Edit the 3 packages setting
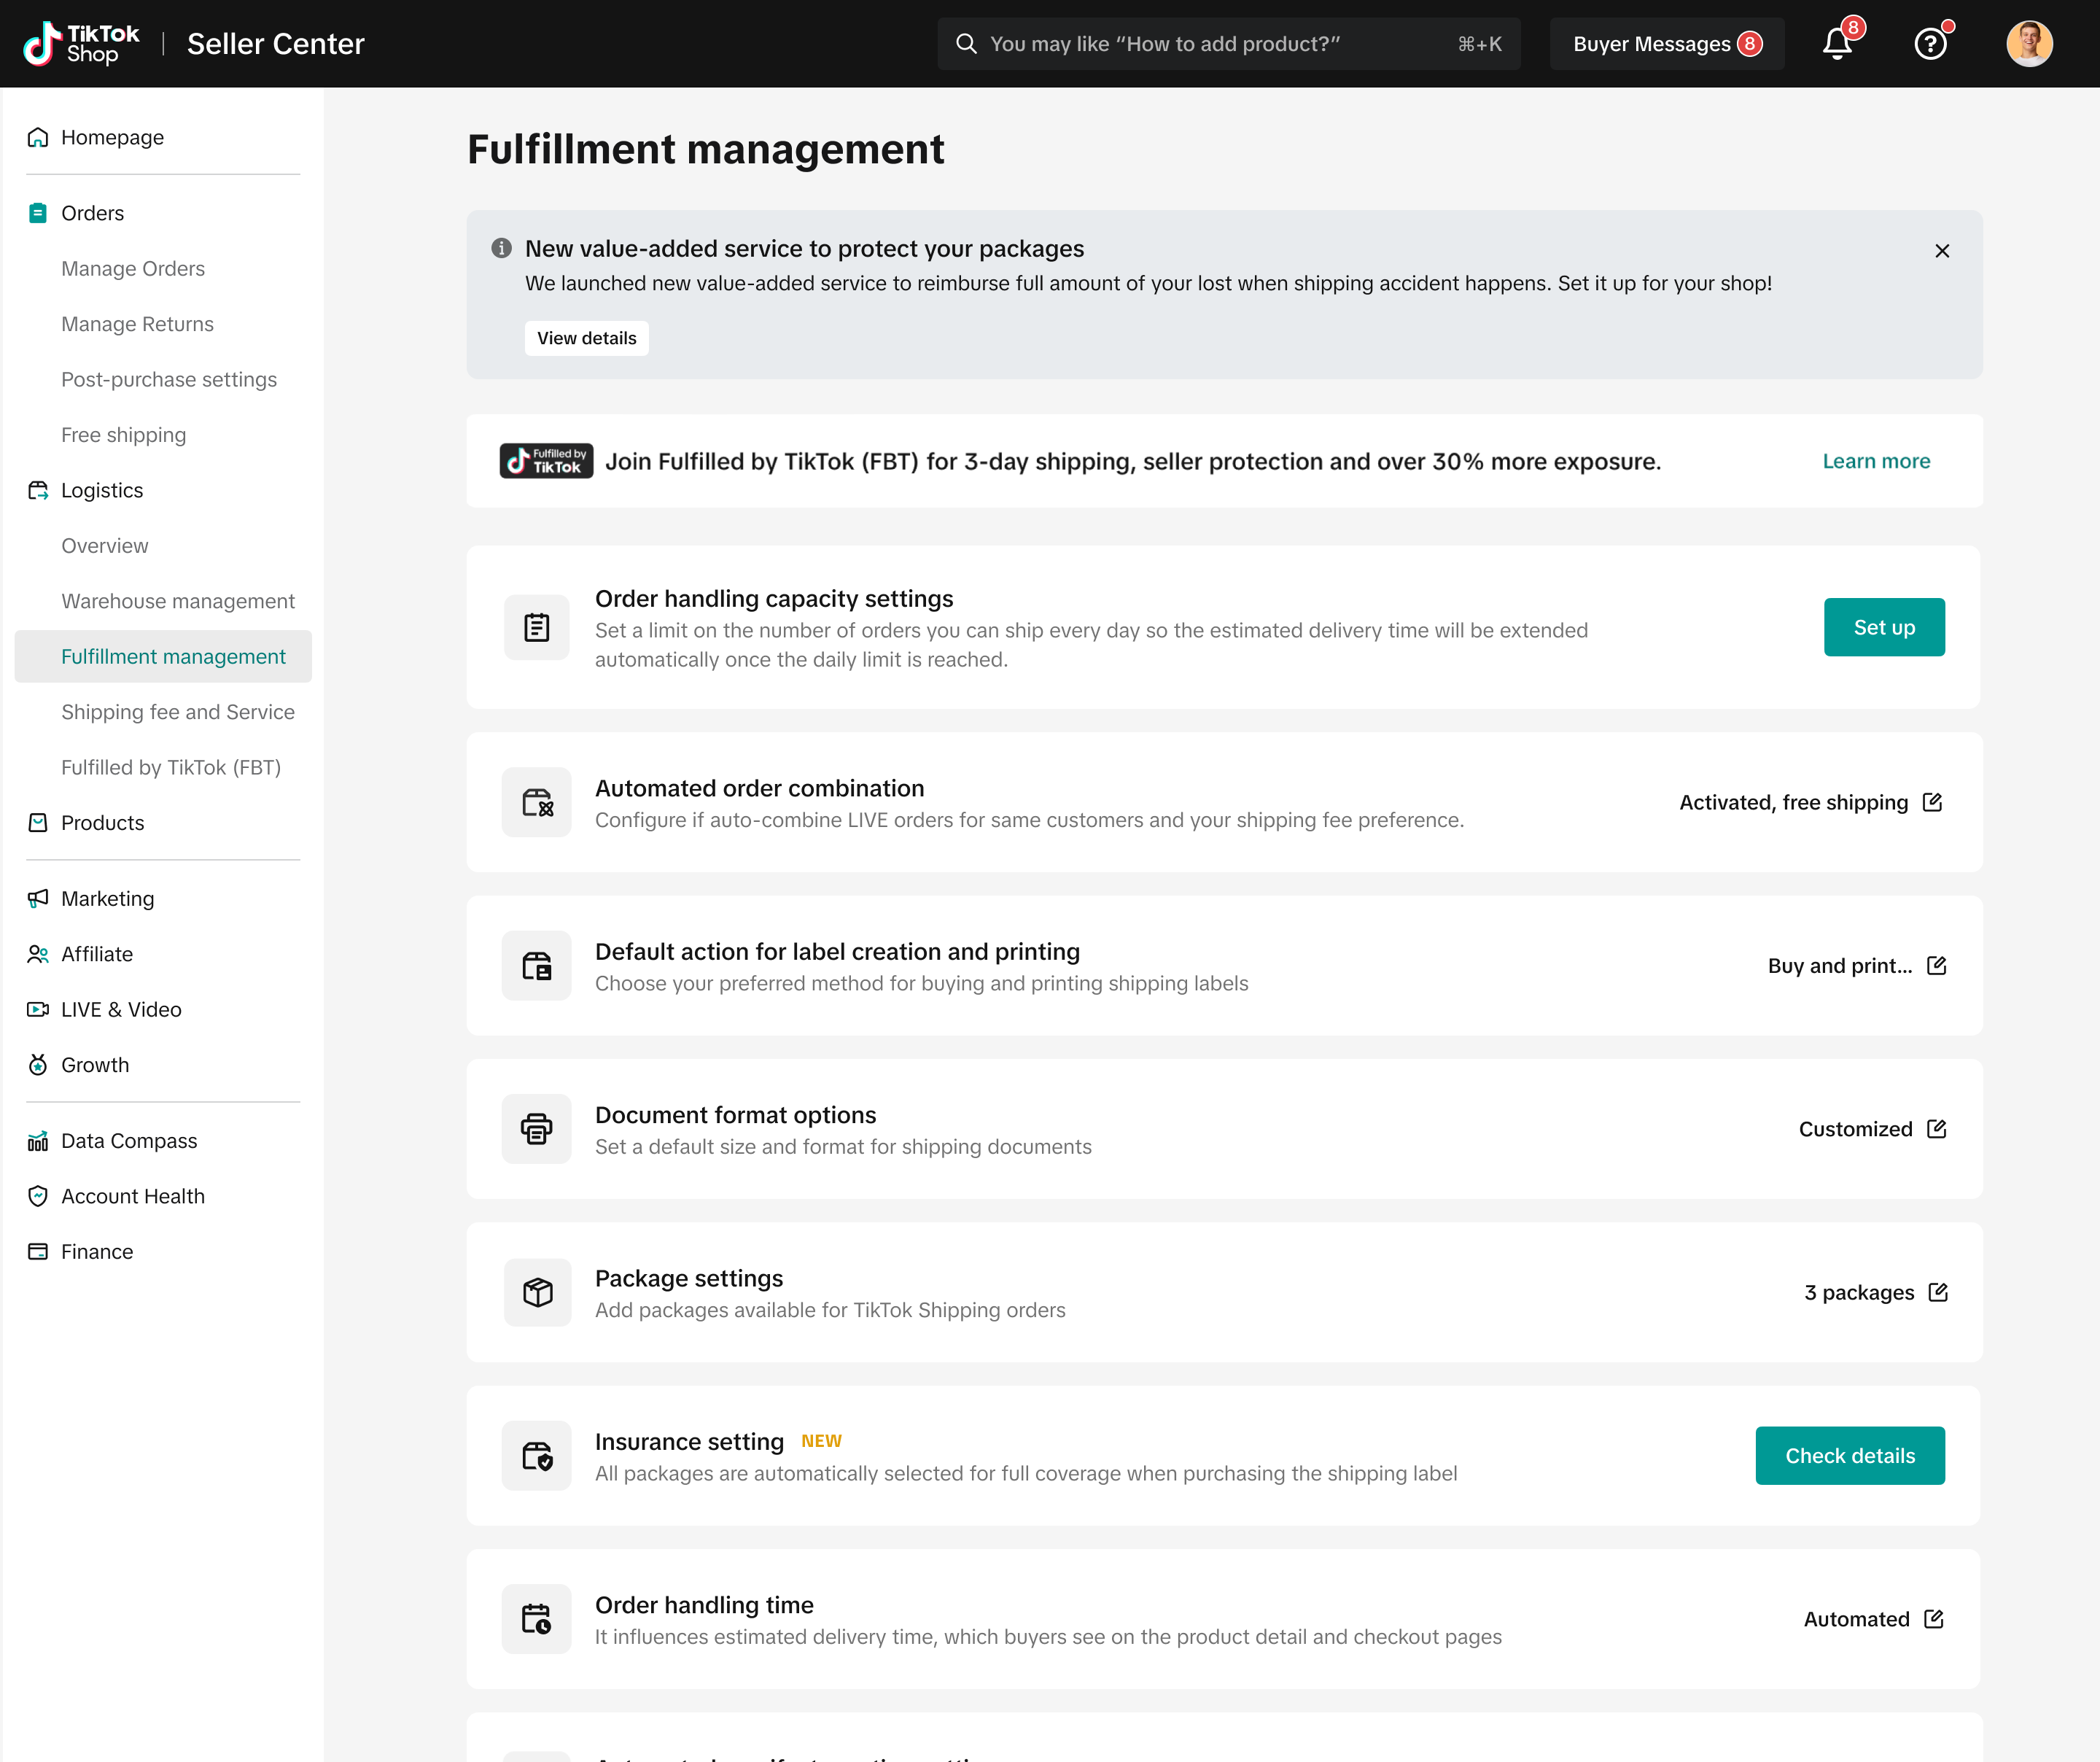 coord(1938,1292)
